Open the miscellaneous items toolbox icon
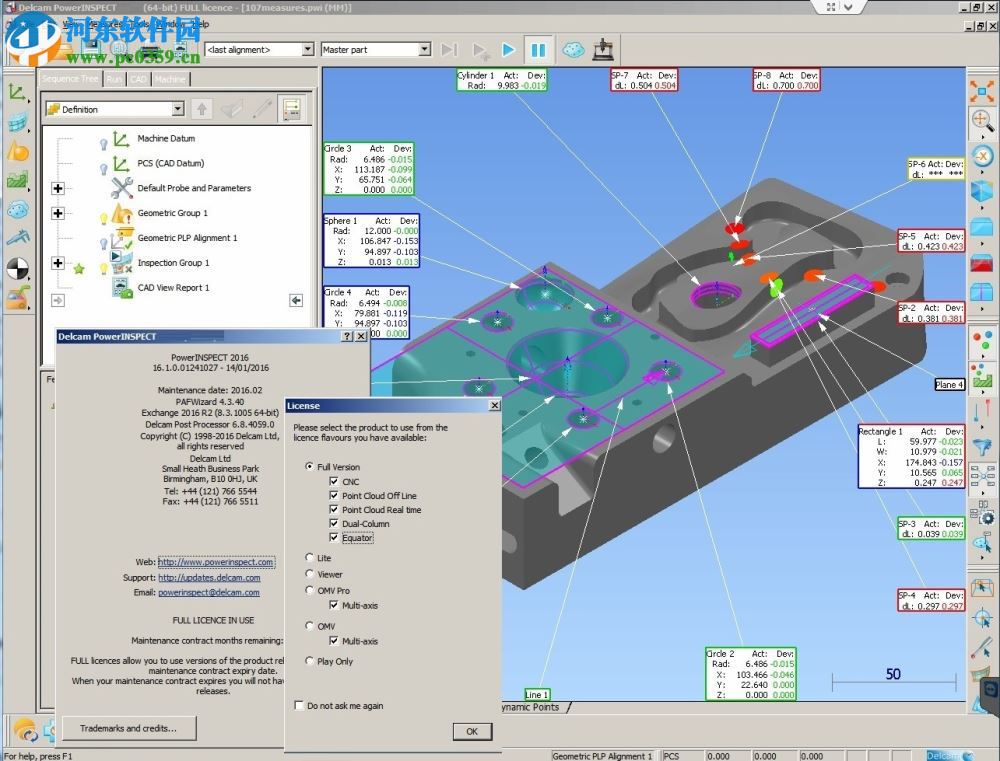Image resolution: width=1000 pixels, height=761 pixels. [17, 297]
